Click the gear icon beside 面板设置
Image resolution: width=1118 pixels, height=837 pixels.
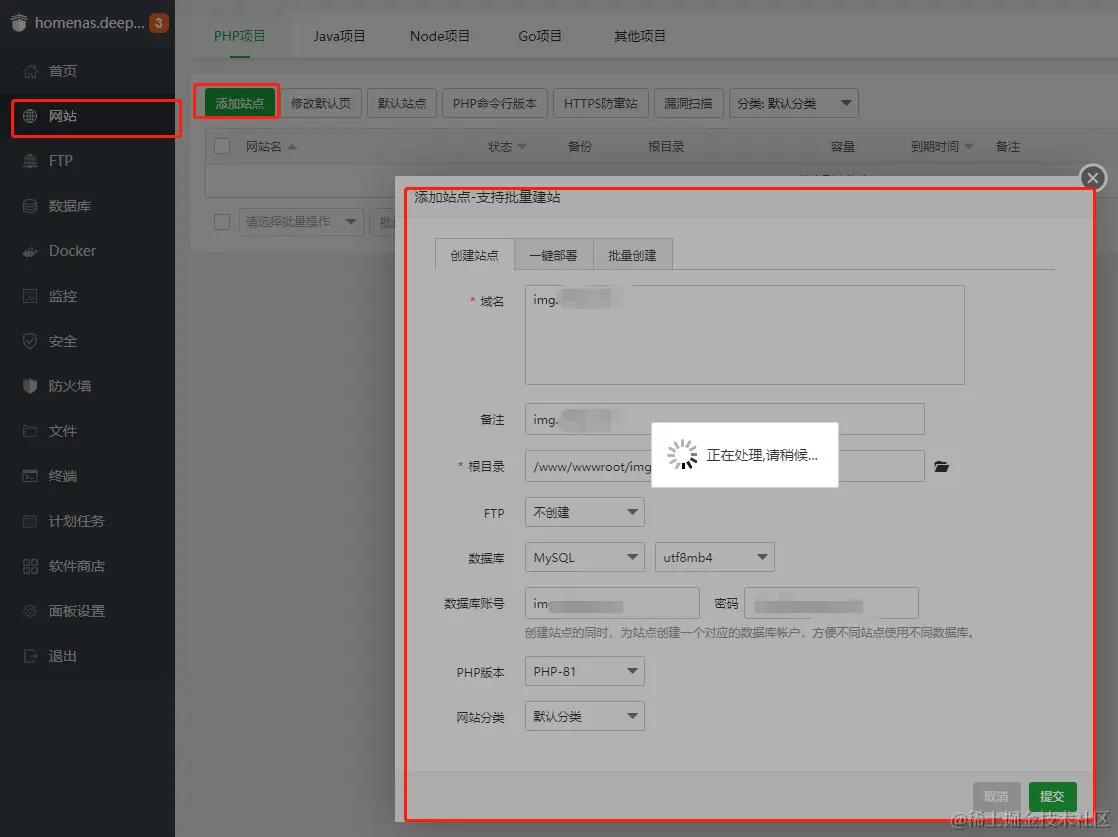30,611
